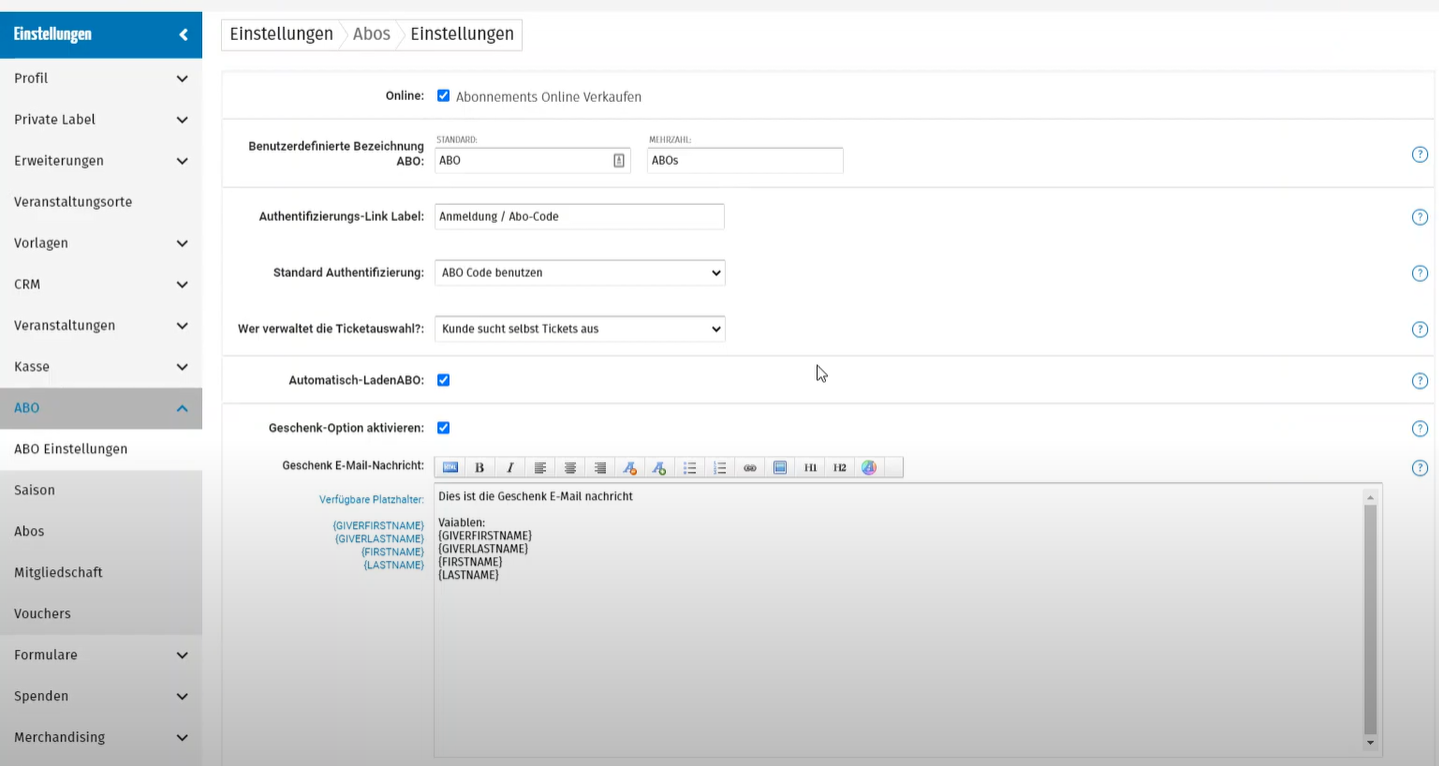This screenshot has height=766, width=1439.
Task: Open Wer verwaltet die Ticketauswahl dropdown
Action: click(580, 328)
